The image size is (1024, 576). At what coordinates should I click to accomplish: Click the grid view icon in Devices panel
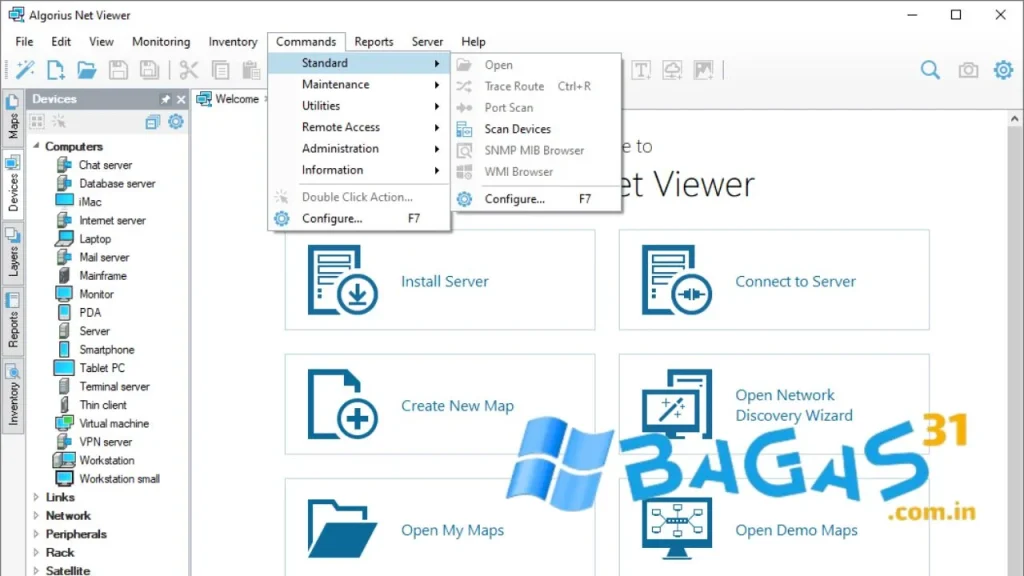tap(37, 121)
